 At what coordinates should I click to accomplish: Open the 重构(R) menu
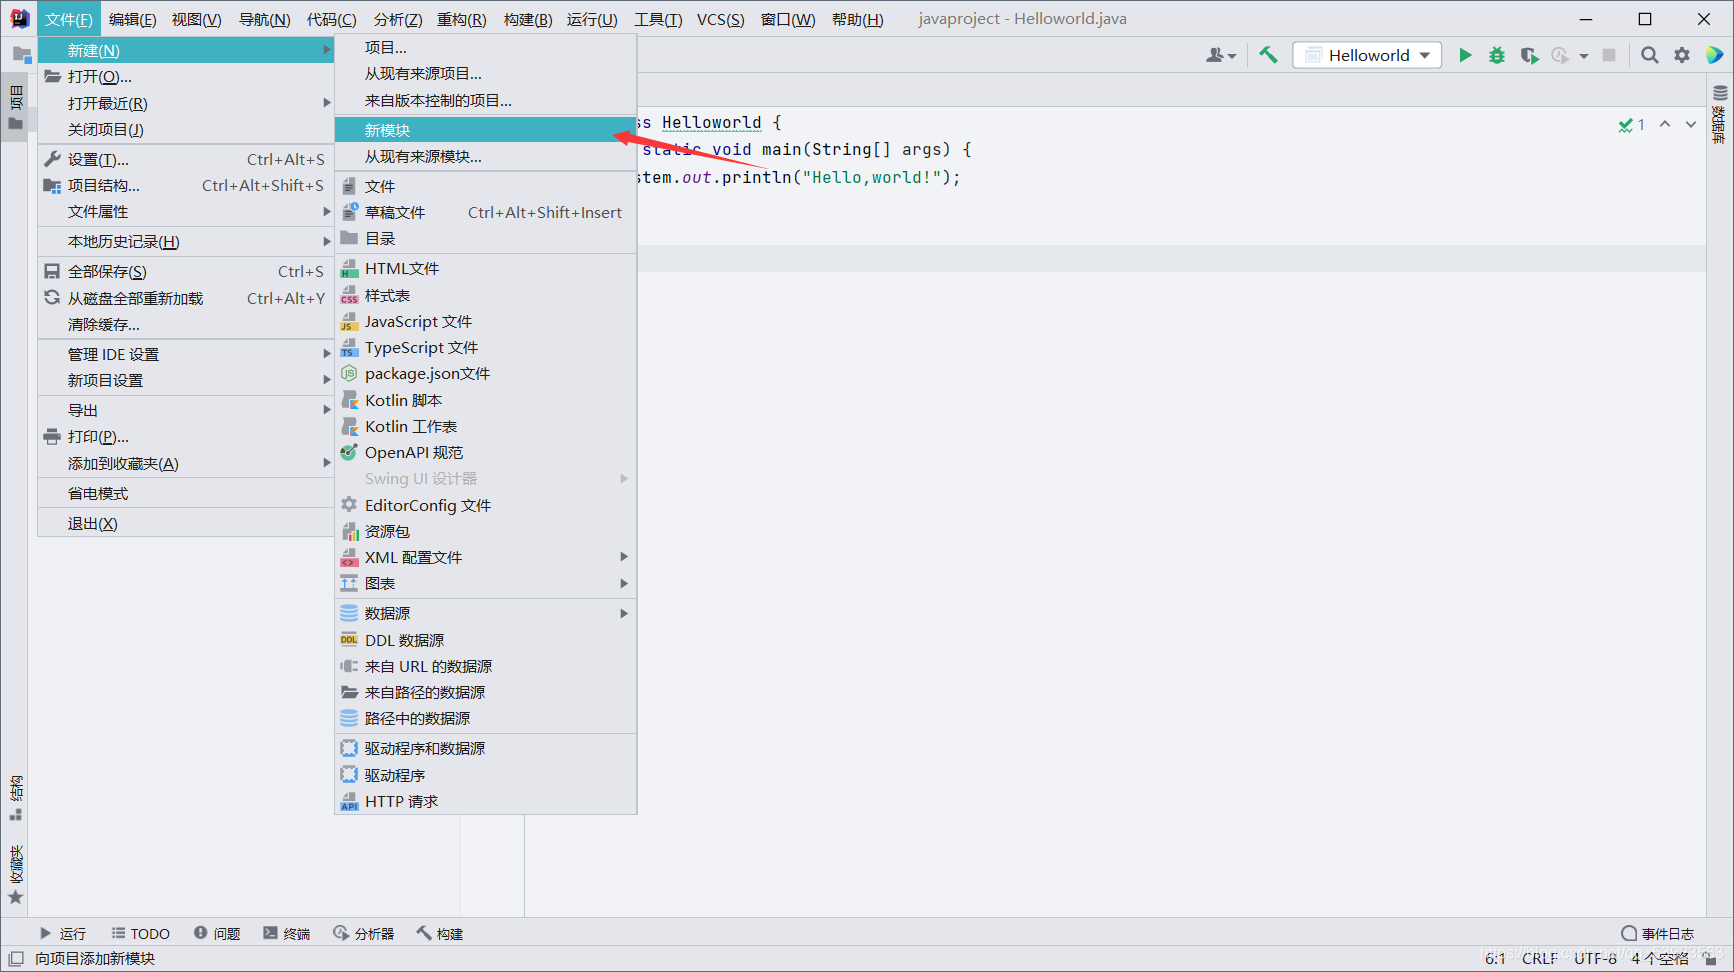[x=461, y=19]
